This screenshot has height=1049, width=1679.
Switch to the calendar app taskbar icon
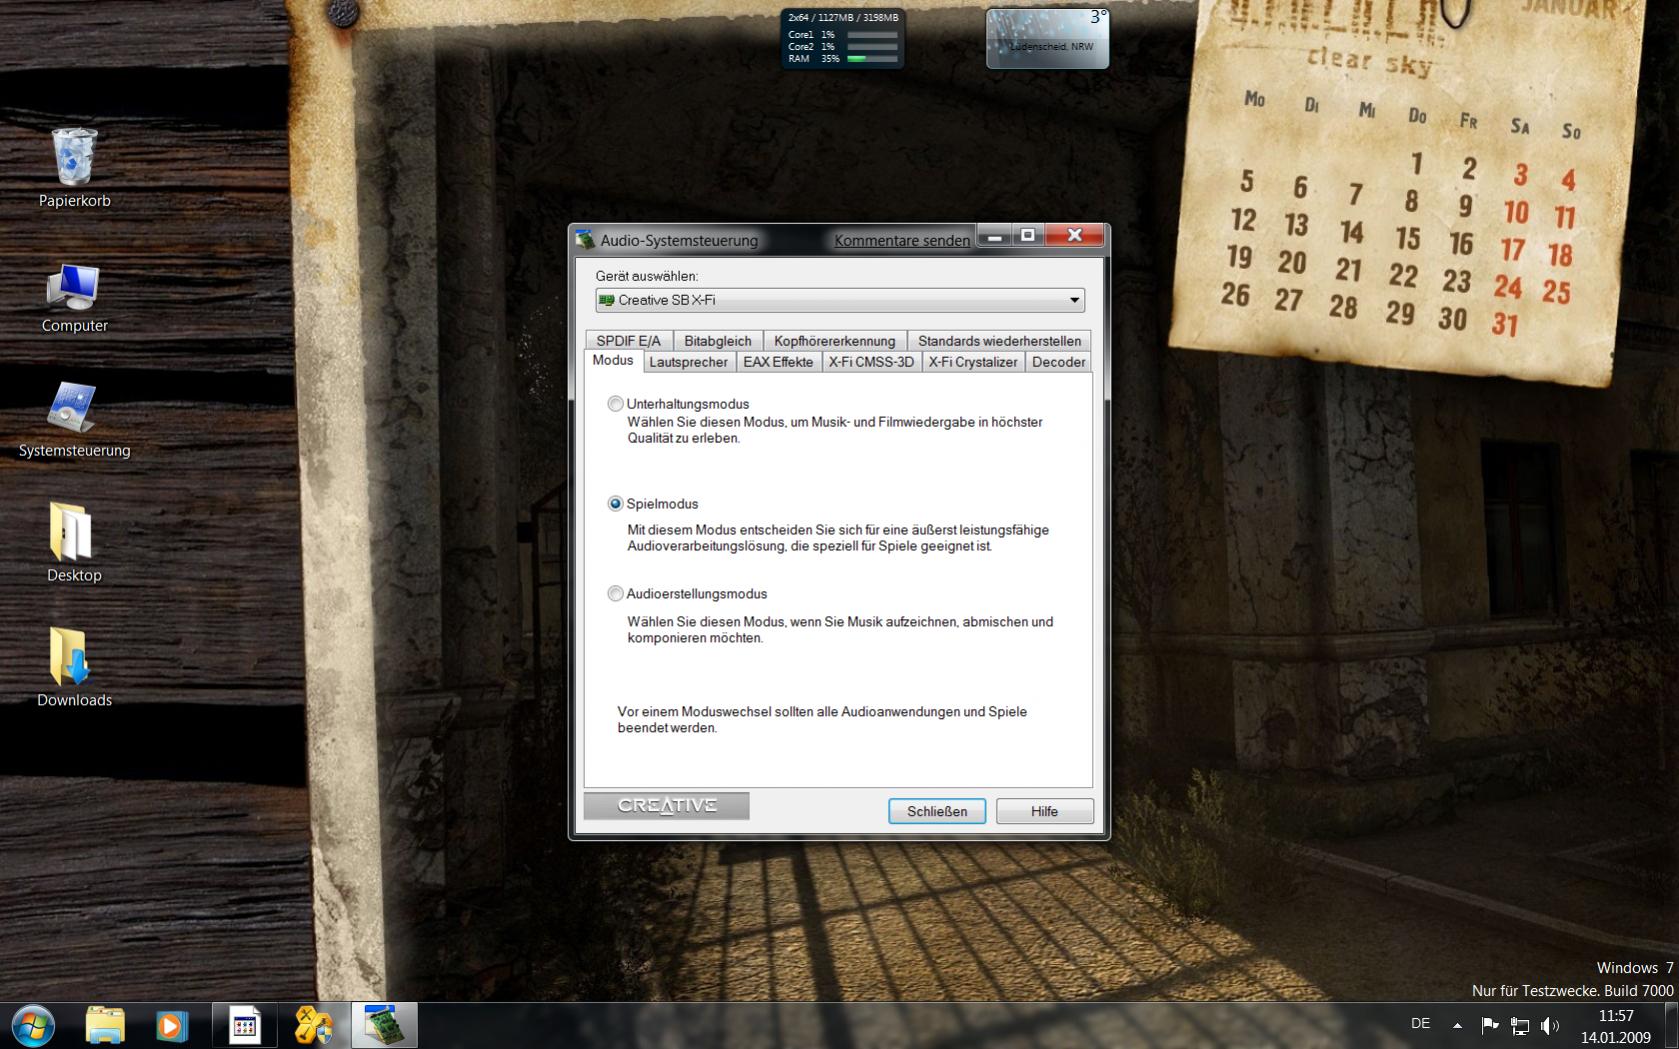coord(245,1026)
